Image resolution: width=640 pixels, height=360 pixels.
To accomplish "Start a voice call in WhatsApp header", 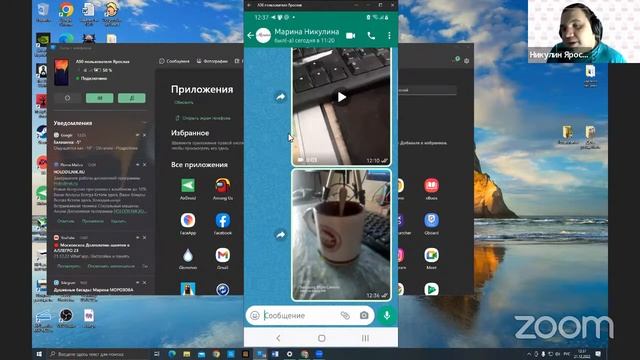I will pos(371,36).
